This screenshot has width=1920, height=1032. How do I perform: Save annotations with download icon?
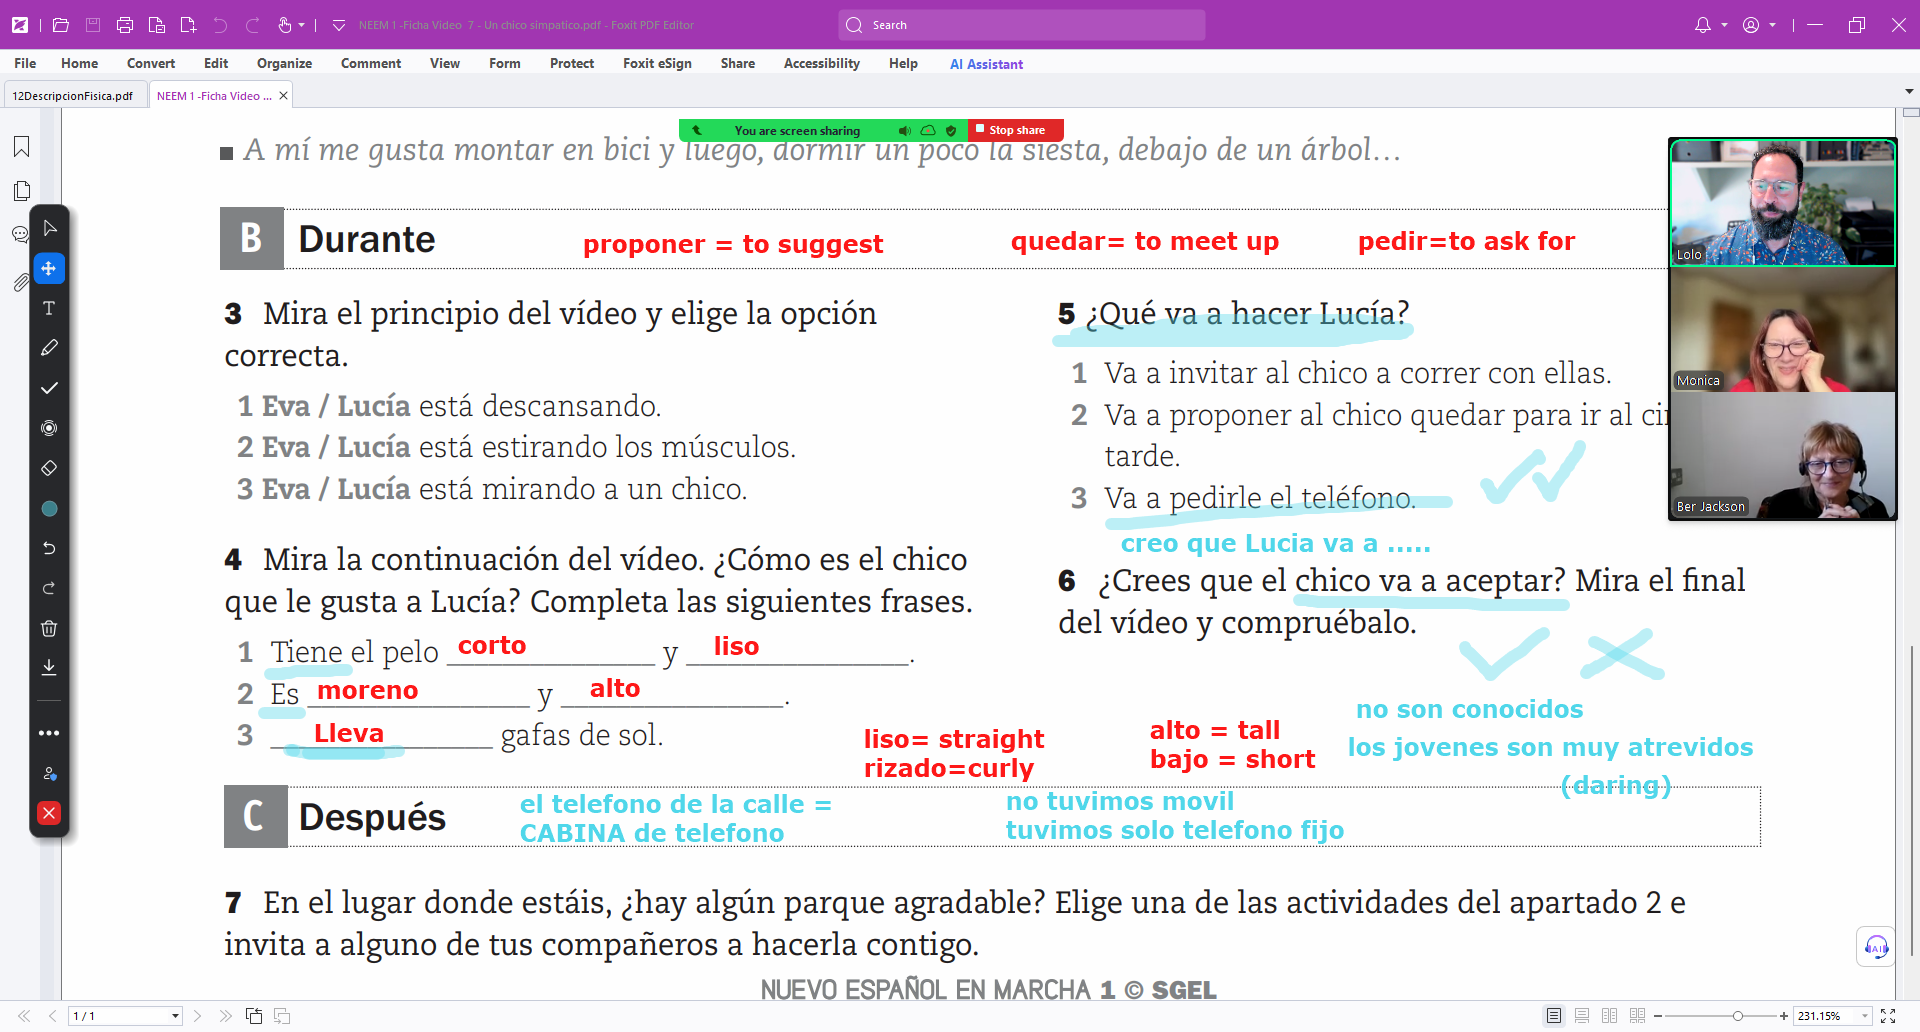(49, 667)
